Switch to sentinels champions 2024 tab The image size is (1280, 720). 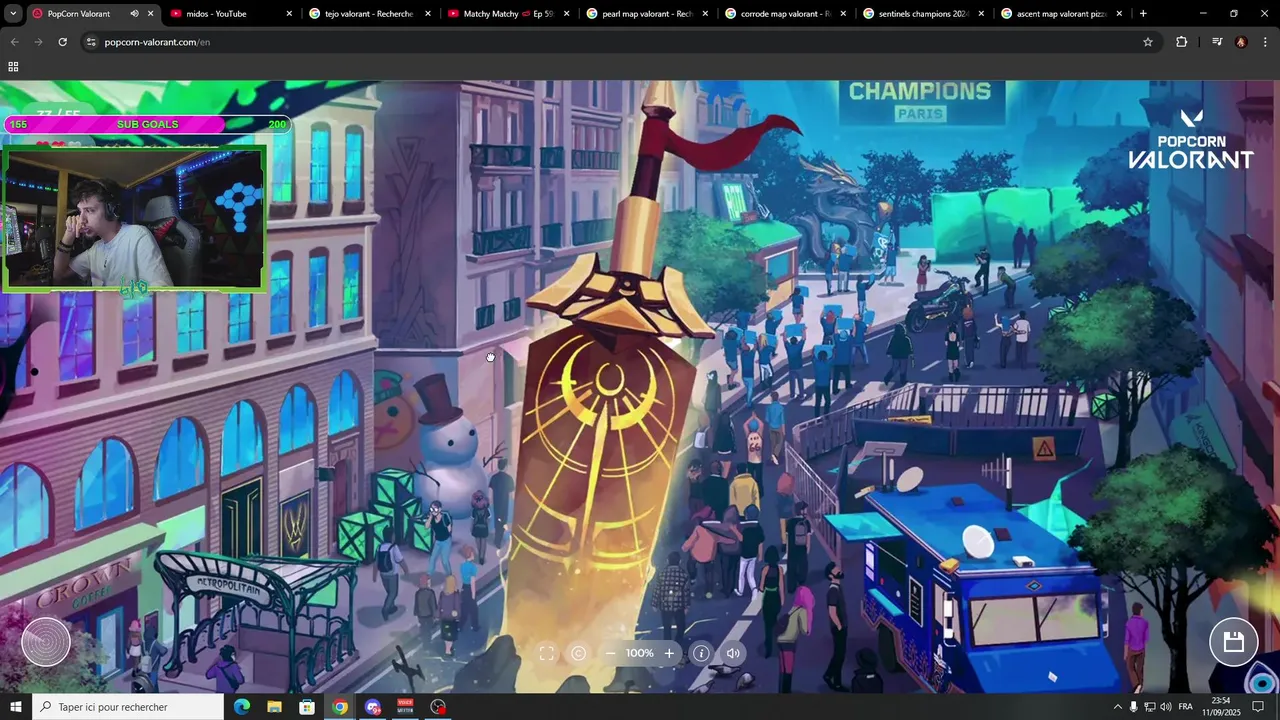[x=924, y=14]
